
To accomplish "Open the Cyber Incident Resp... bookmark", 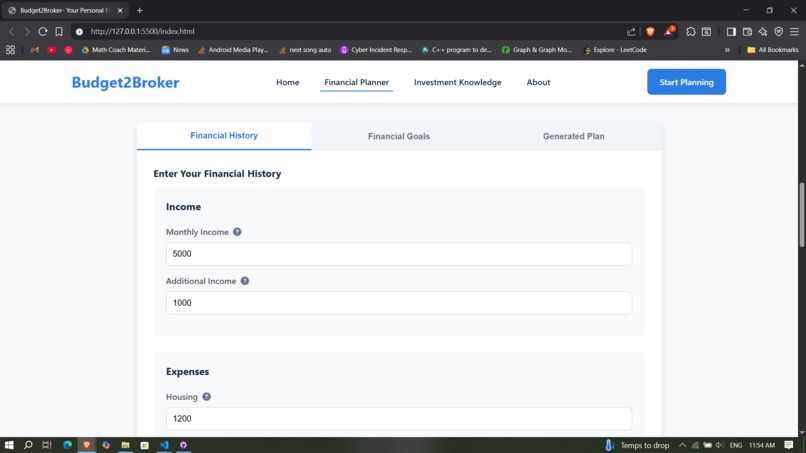I will (x=376, y=50).
